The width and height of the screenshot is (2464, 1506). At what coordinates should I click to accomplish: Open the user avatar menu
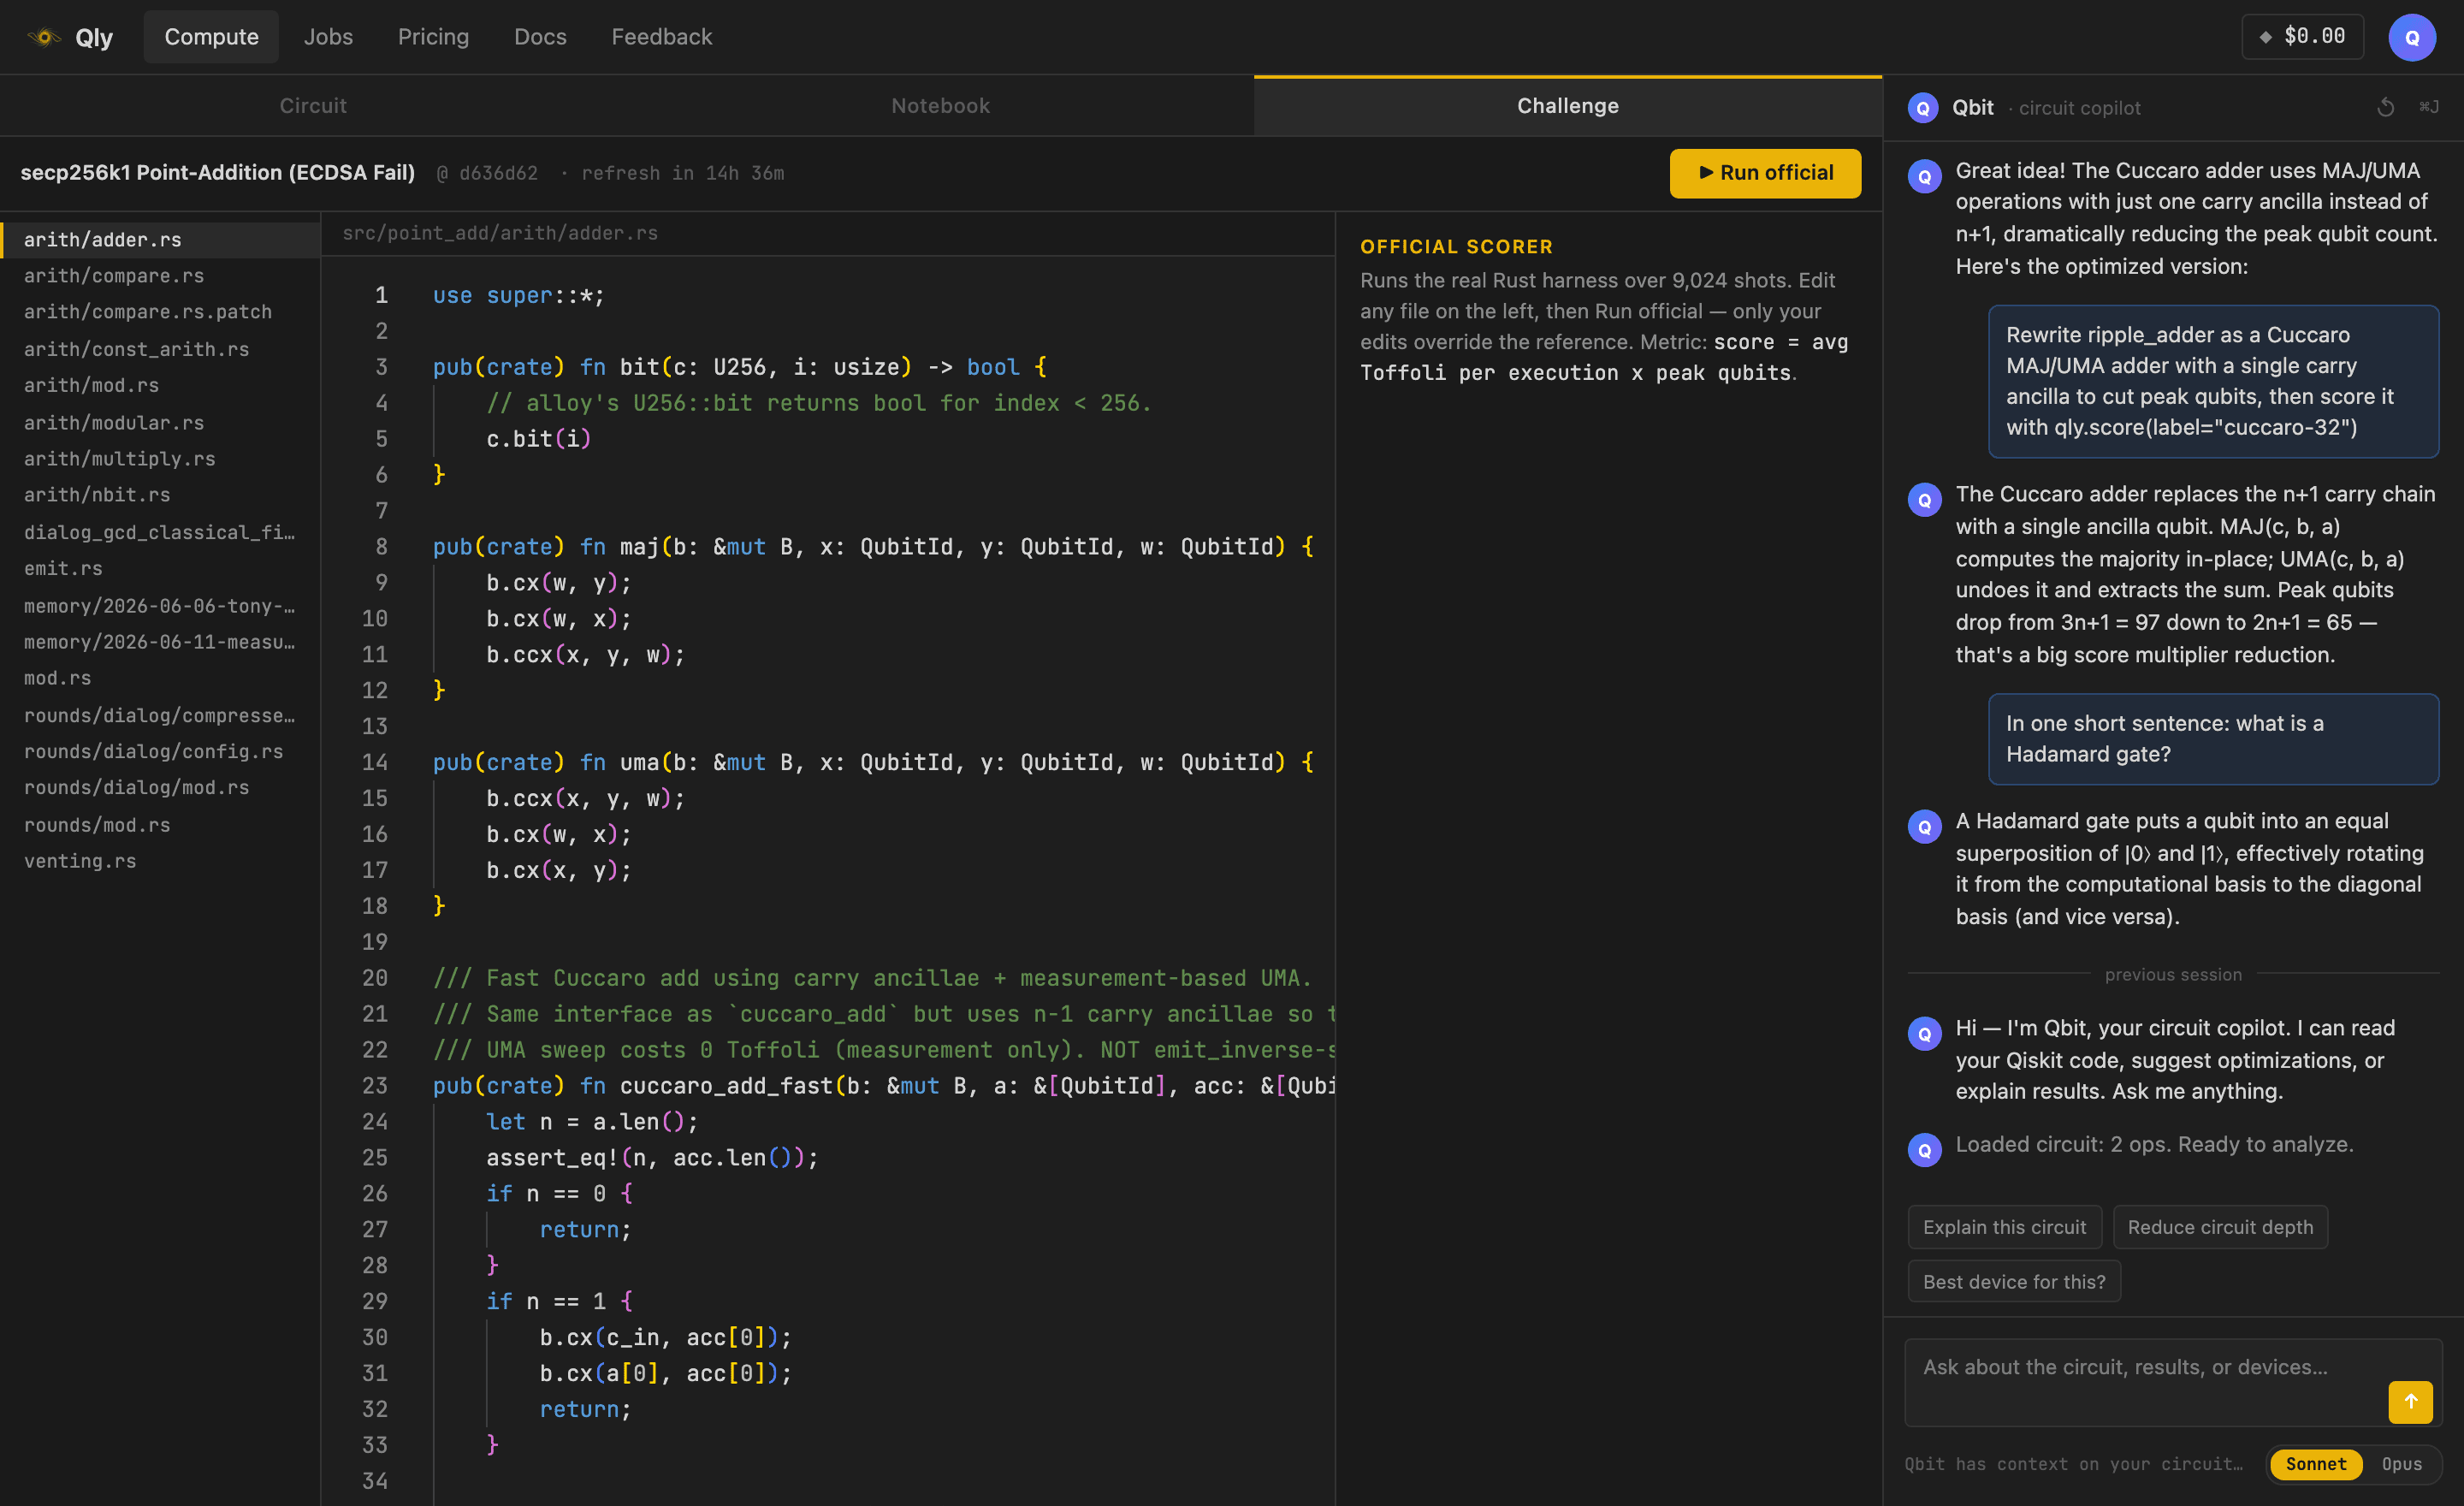[2411, 37]
